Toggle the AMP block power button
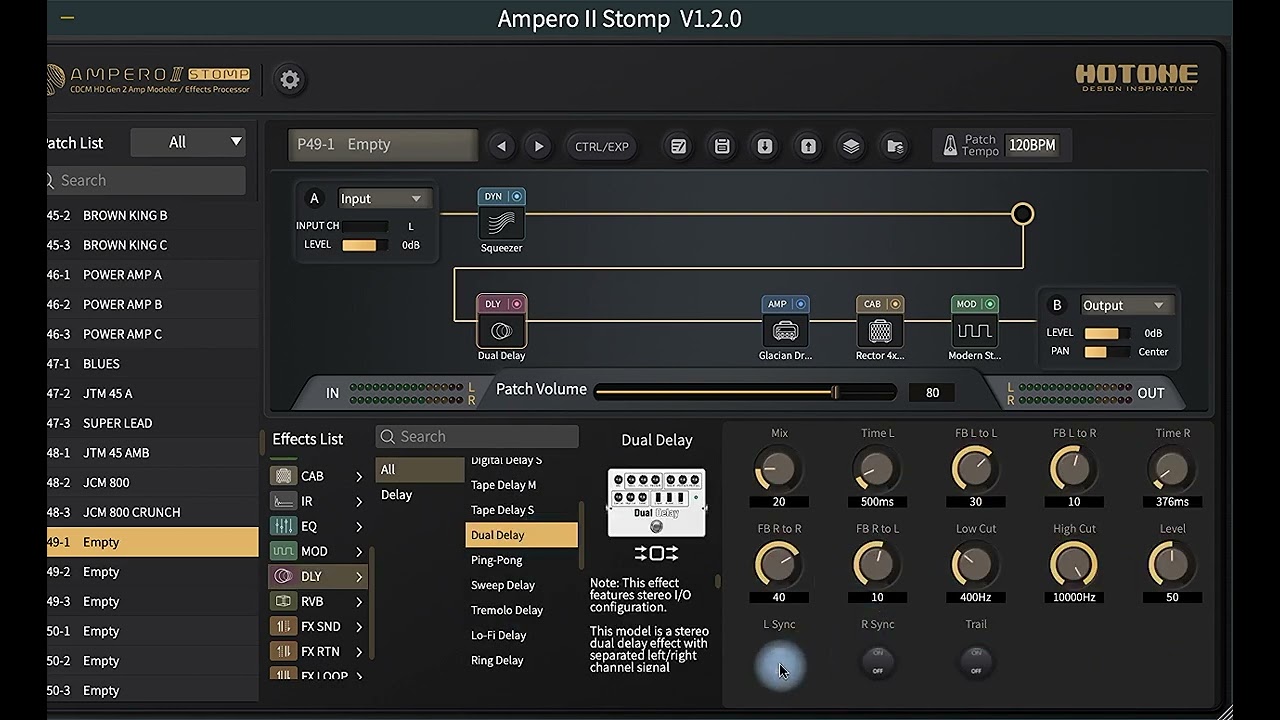This screenshot has height=720, width=1280. (x=800, y=304)
